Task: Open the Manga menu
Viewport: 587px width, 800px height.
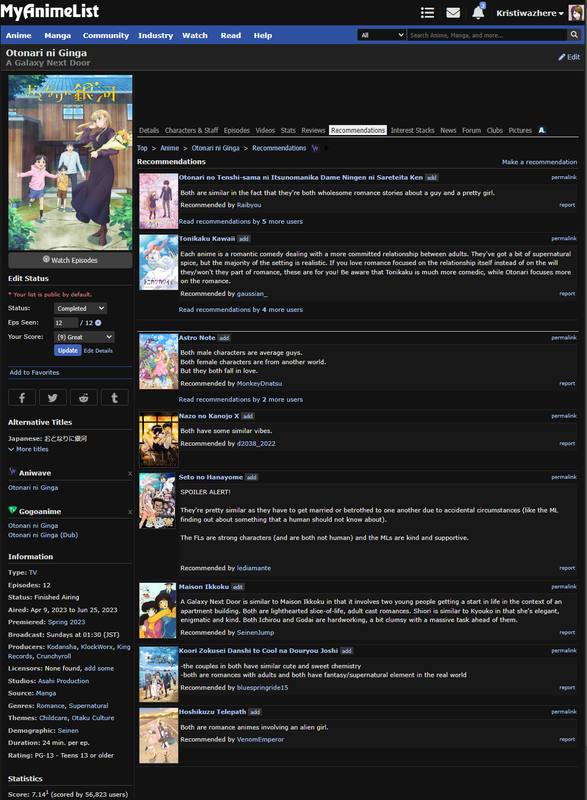Action: tap(58, 35)
